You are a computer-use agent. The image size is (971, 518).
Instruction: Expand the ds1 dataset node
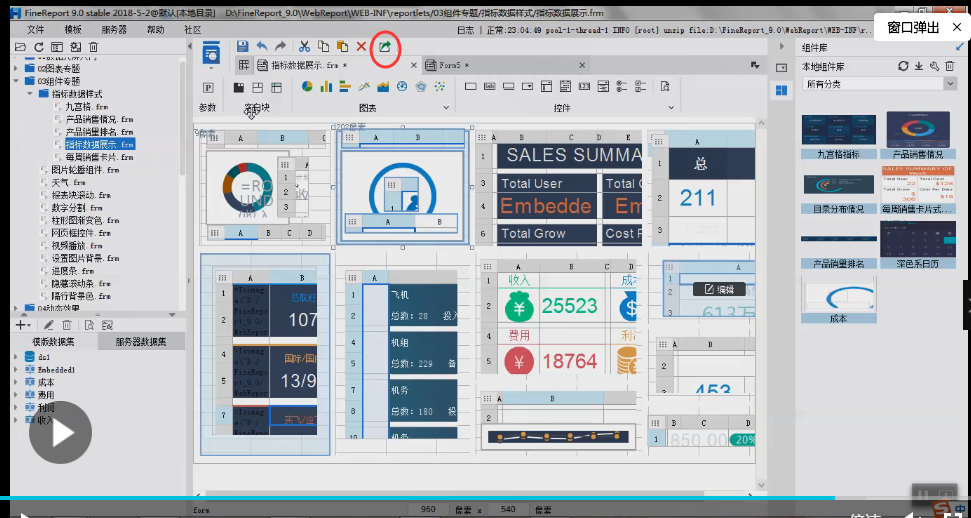(x=17, y=357)
